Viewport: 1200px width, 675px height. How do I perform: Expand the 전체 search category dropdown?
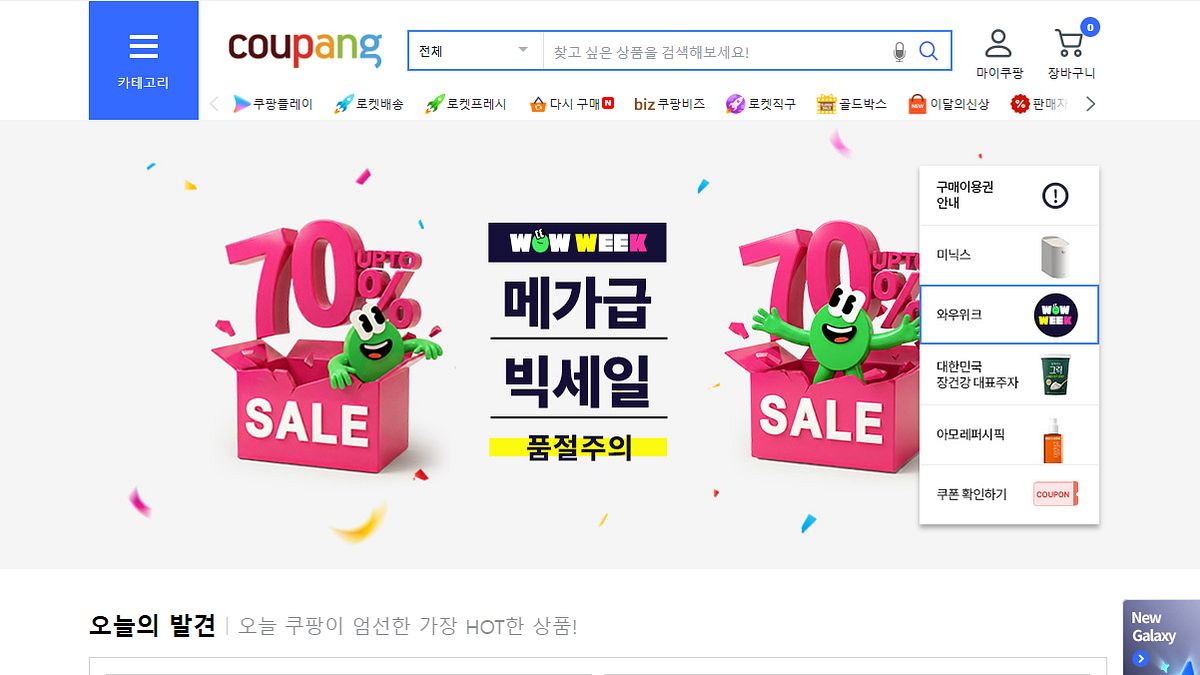click(475, 51)
